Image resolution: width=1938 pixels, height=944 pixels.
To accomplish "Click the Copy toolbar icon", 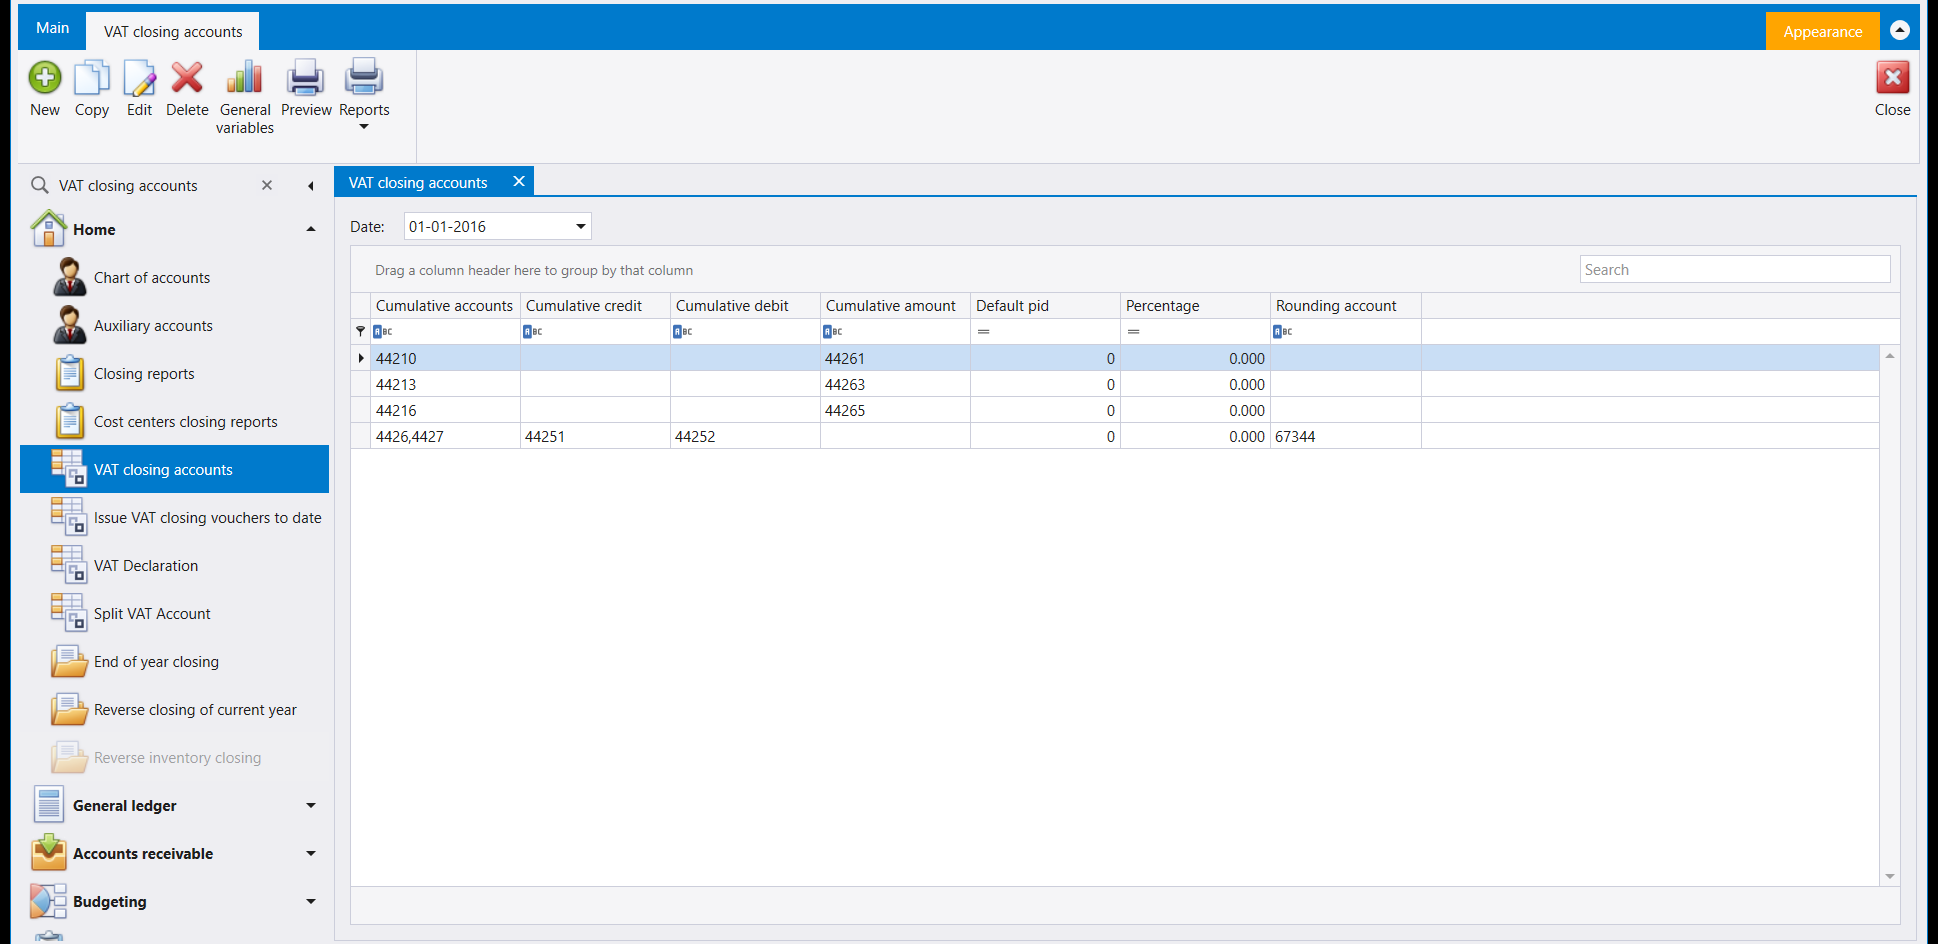I will (x=92, y=78).
